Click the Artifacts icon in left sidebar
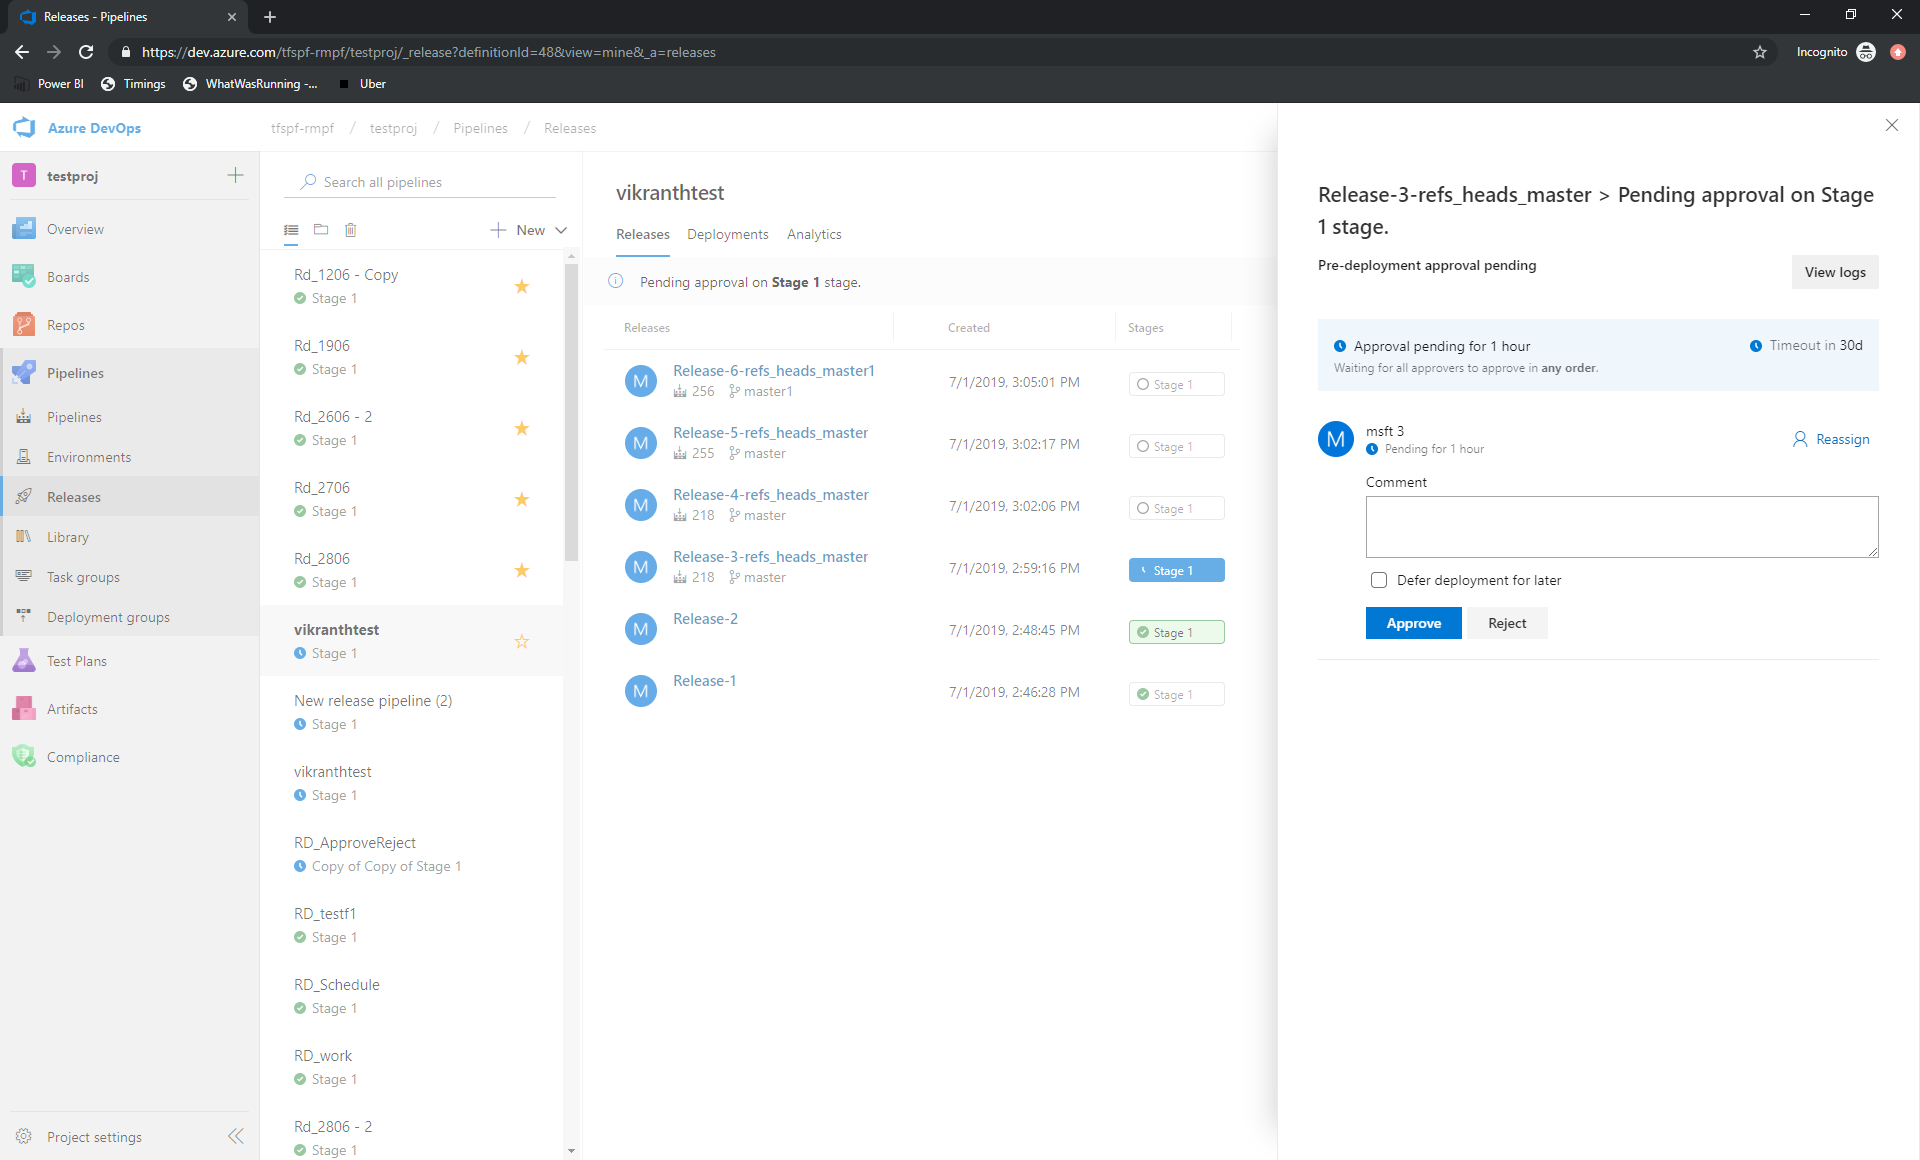 [x=25, y=709]
